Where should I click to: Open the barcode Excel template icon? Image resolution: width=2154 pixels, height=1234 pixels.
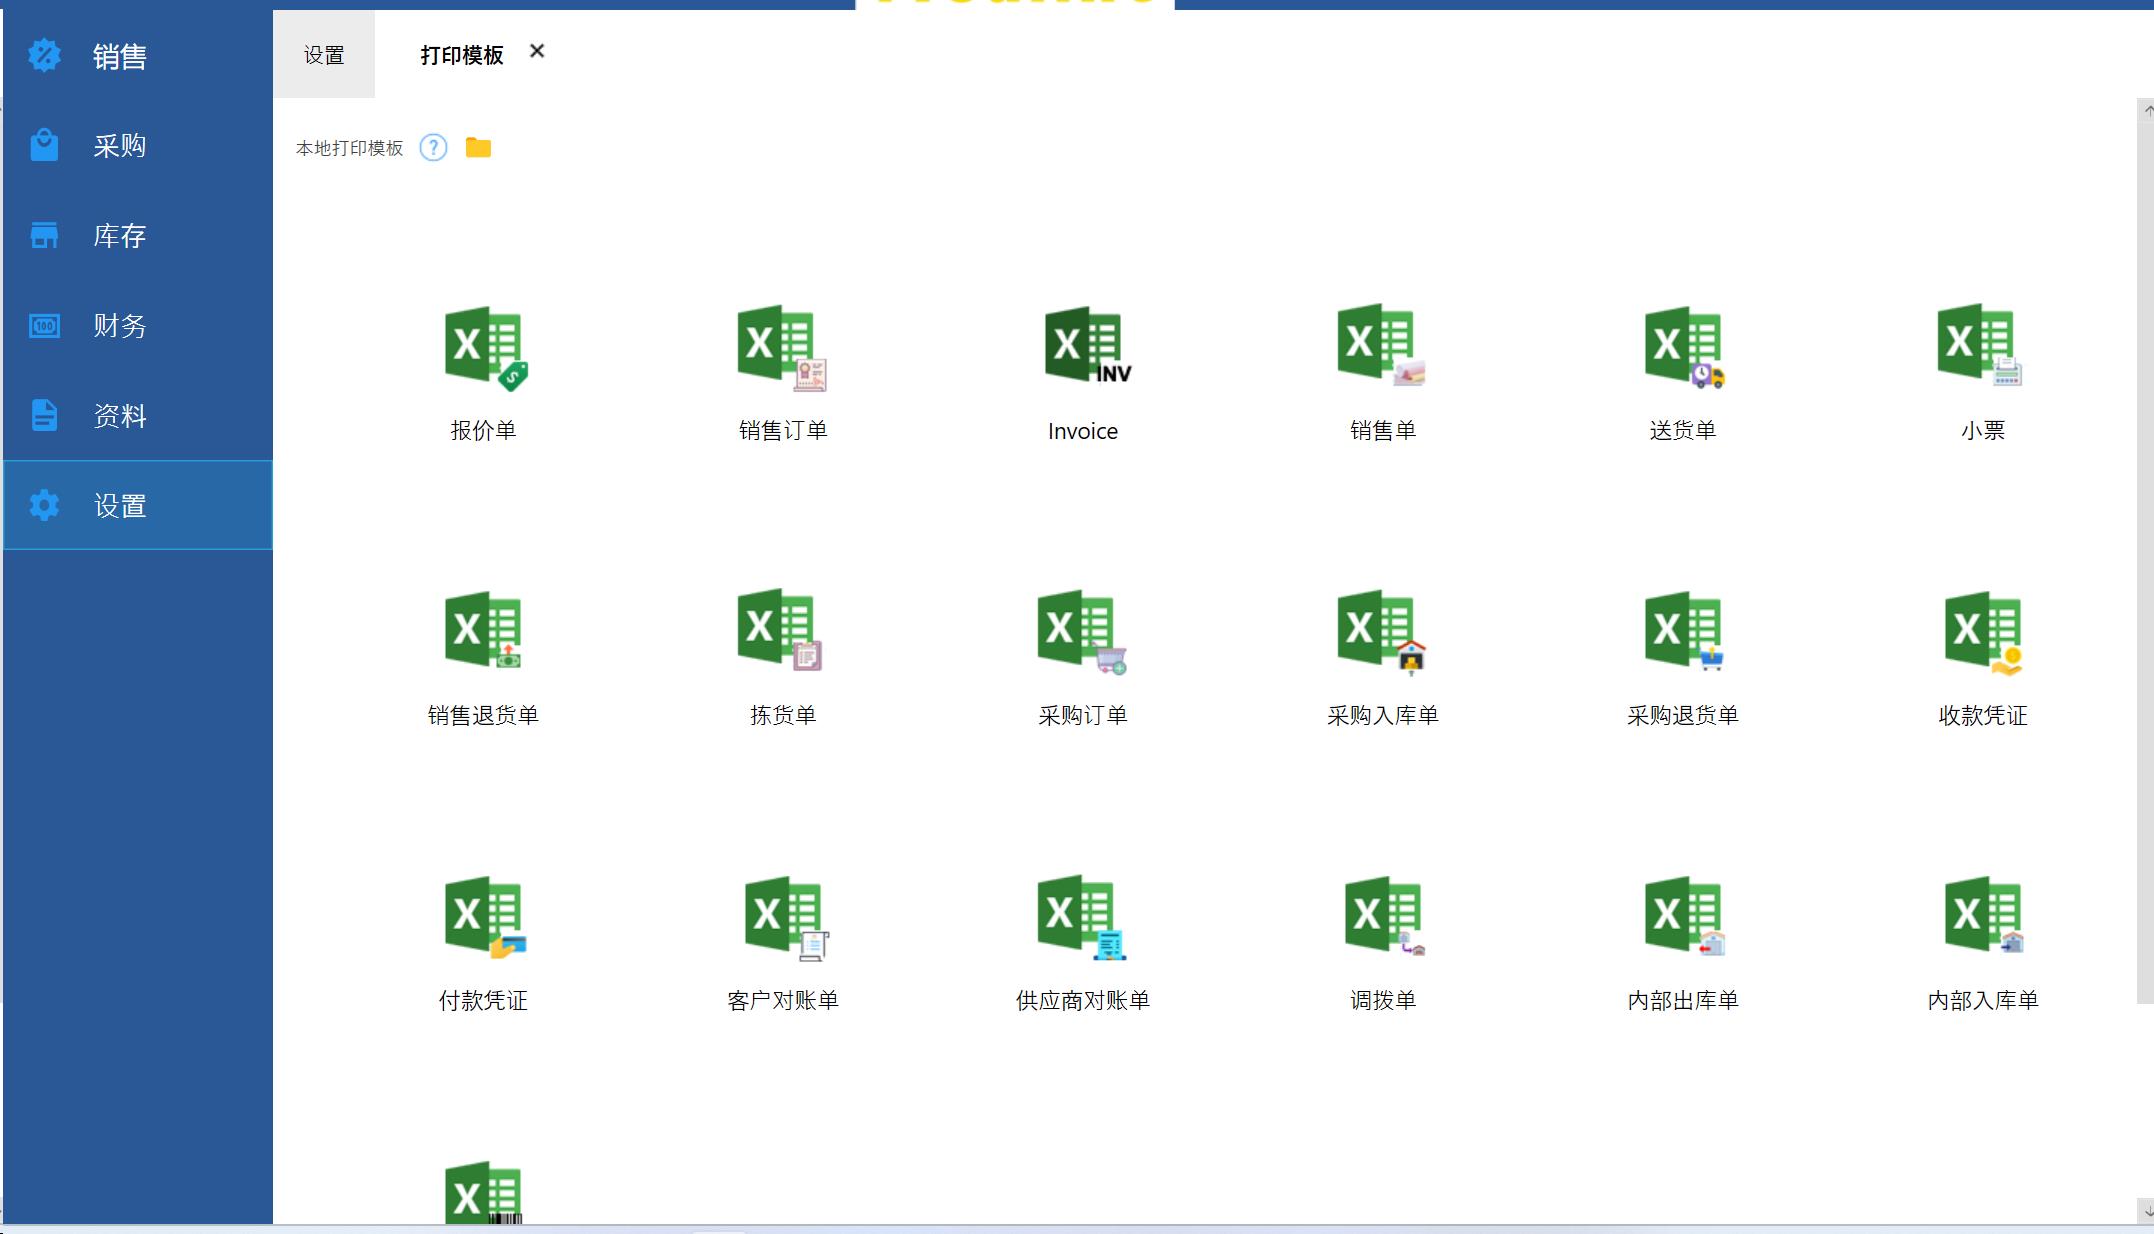click(x=484, y=1192)
